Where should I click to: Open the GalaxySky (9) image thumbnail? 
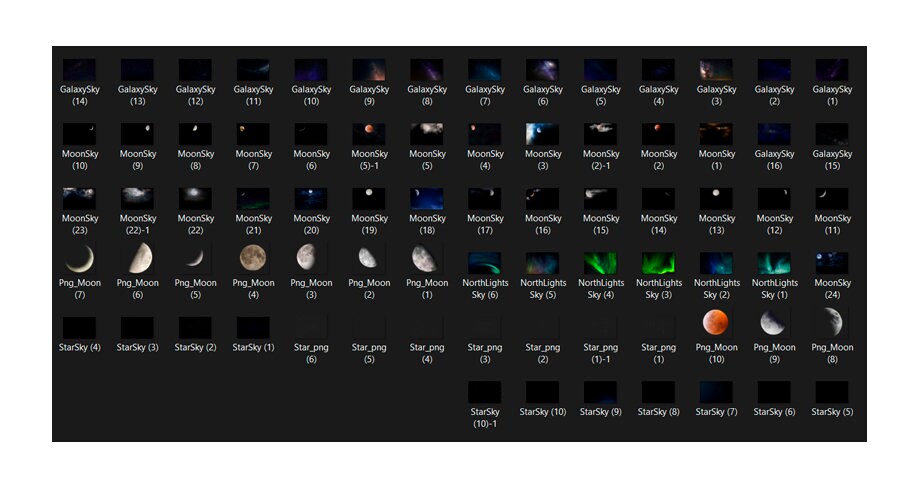[x=368, y=70]
